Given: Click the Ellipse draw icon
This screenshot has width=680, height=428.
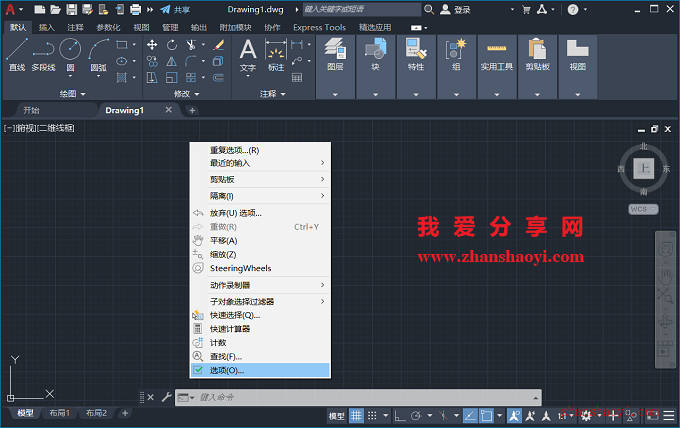Looking at the screenshot, I should pyautogui.click(x=122, y=61).
